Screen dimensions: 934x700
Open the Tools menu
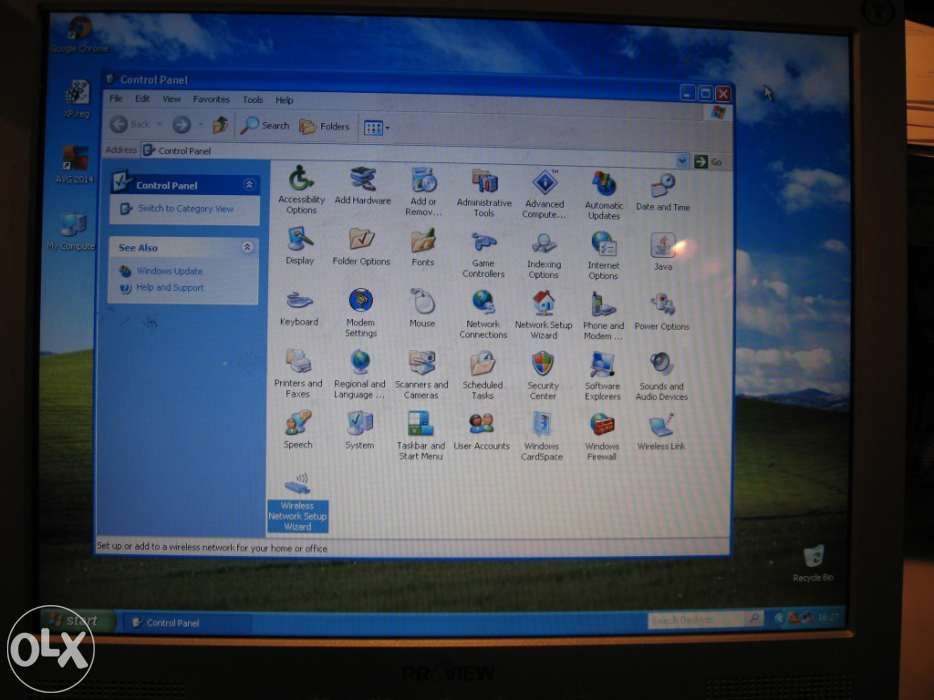click(x=253, y=100)
